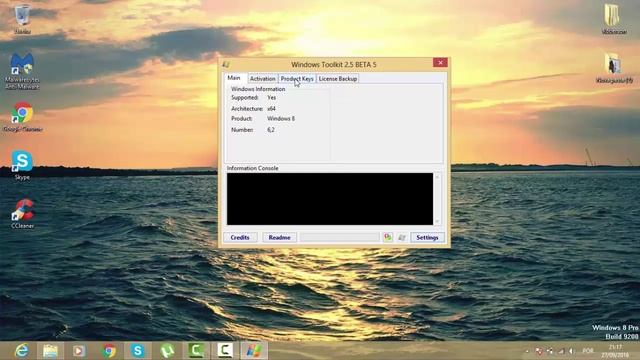640x360 pixels.
Task: Select the Google Chrome desktop icon
Action: click(x=22, y=117)
